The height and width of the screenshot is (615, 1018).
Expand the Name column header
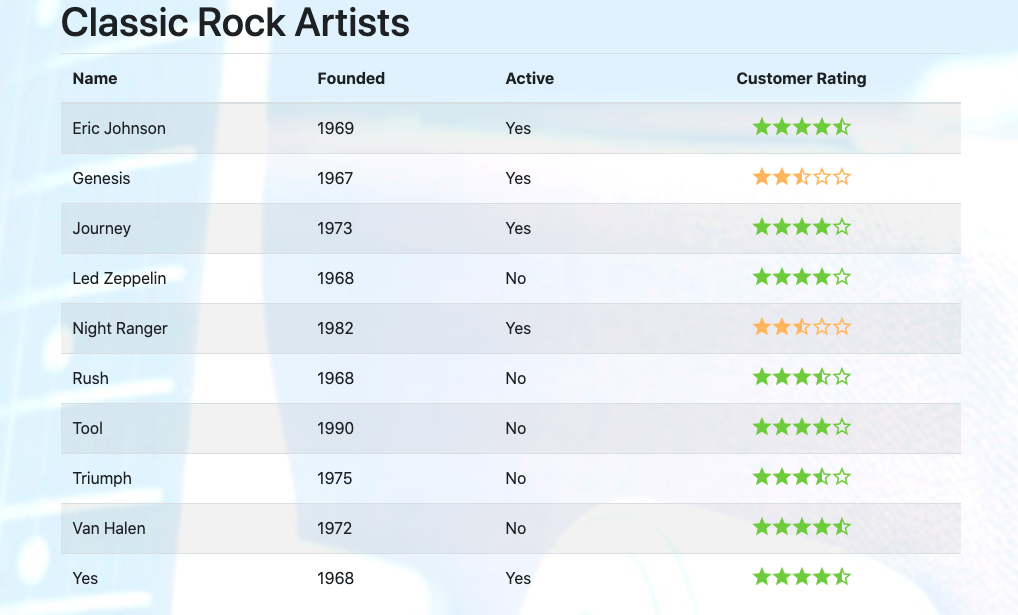94,78
